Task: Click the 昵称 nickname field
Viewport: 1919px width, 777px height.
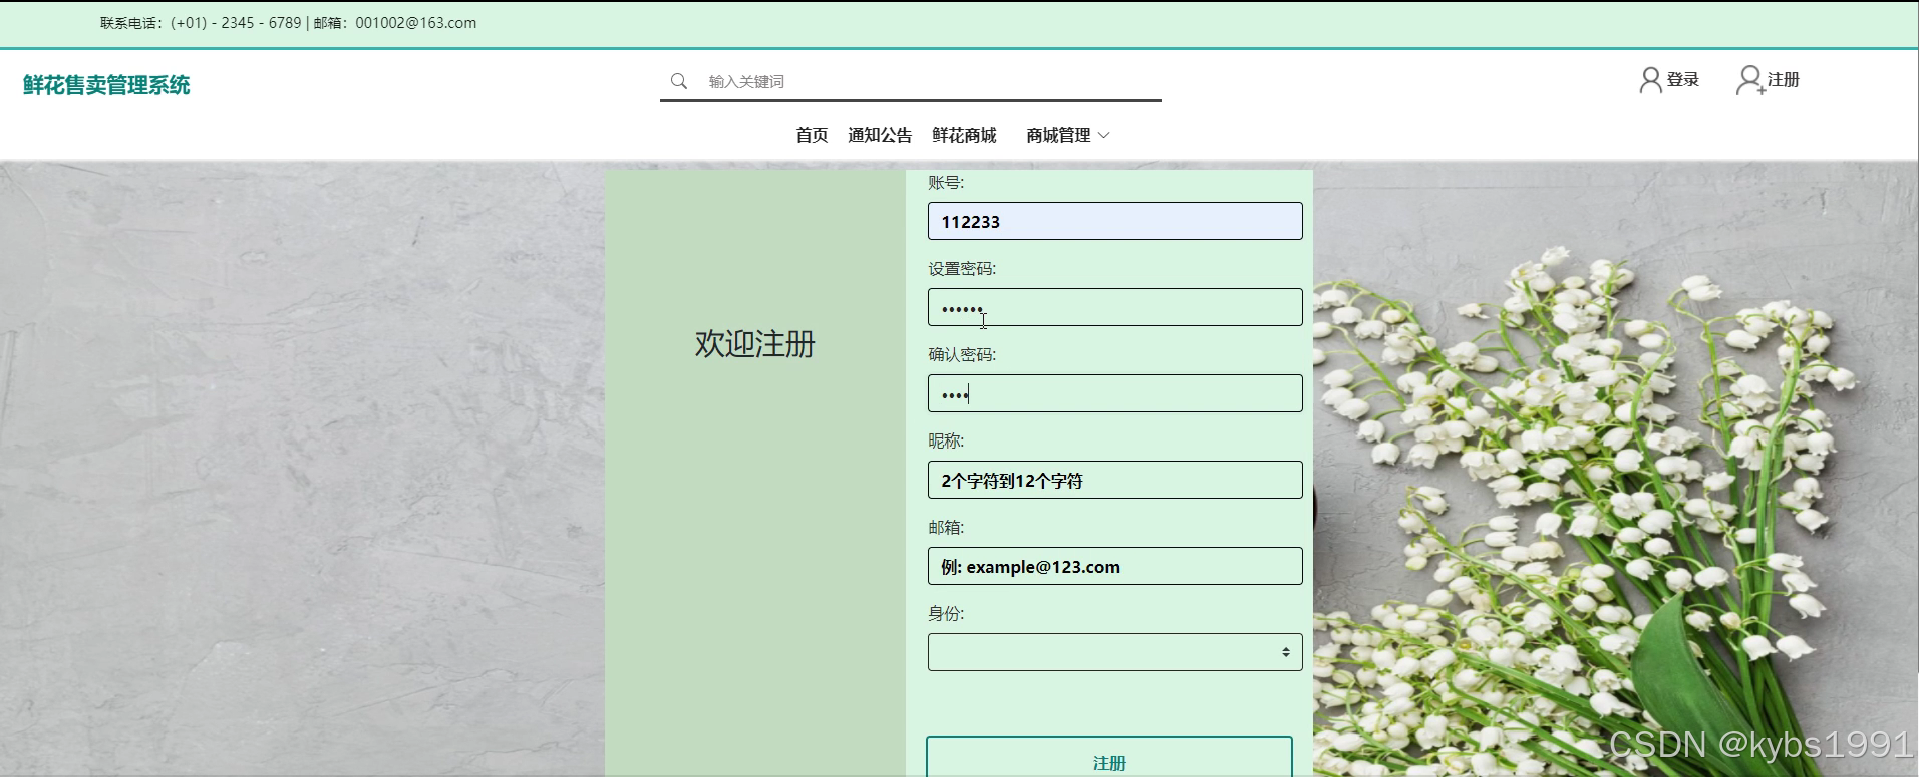Action: click(x=1115, y=480)
